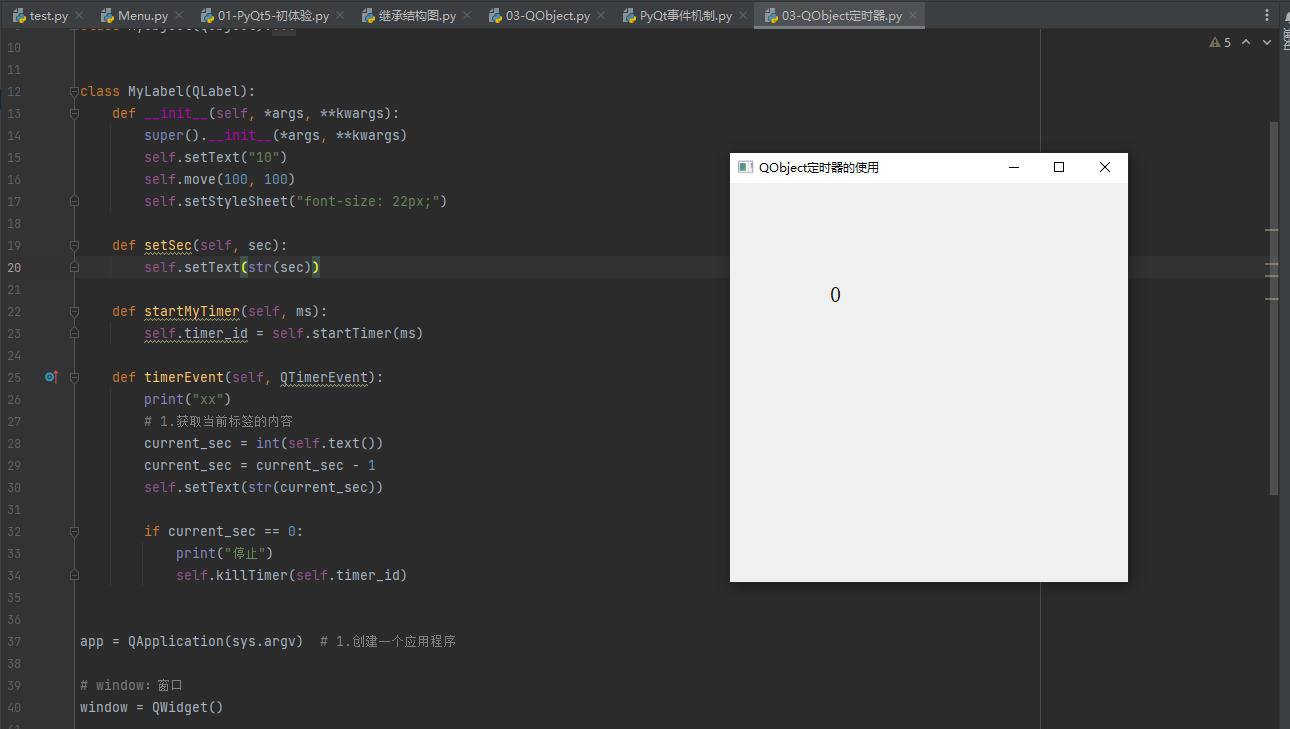1290x729 pixels.
Task: Close the PyQt事件机制.py tab
Action: pos(743,16)
